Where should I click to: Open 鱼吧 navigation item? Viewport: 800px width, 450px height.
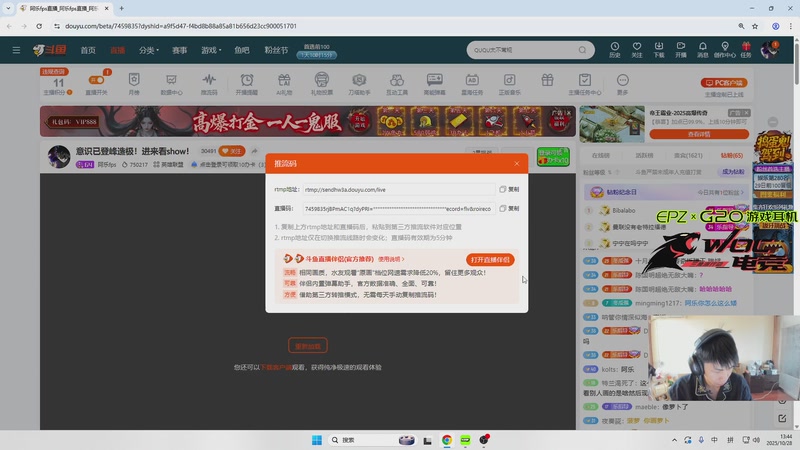pos(242,50)
